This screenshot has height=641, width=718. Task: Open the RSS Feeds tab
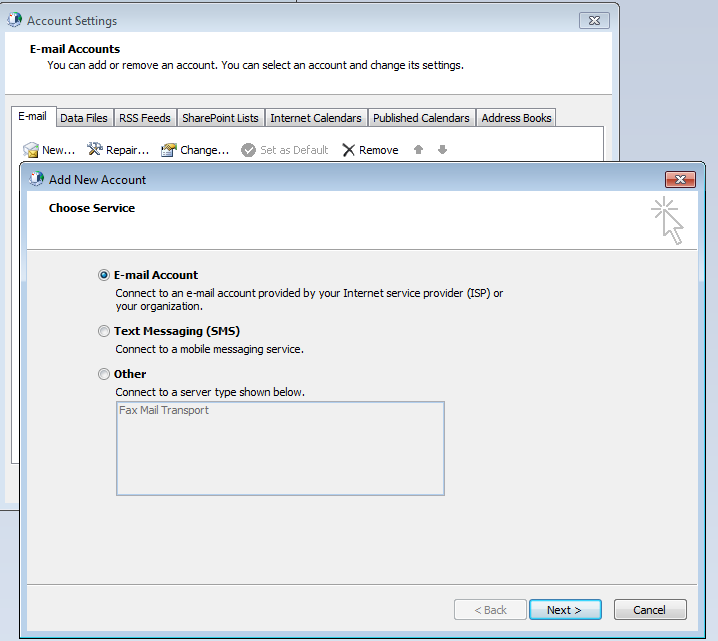pos(145,118)
